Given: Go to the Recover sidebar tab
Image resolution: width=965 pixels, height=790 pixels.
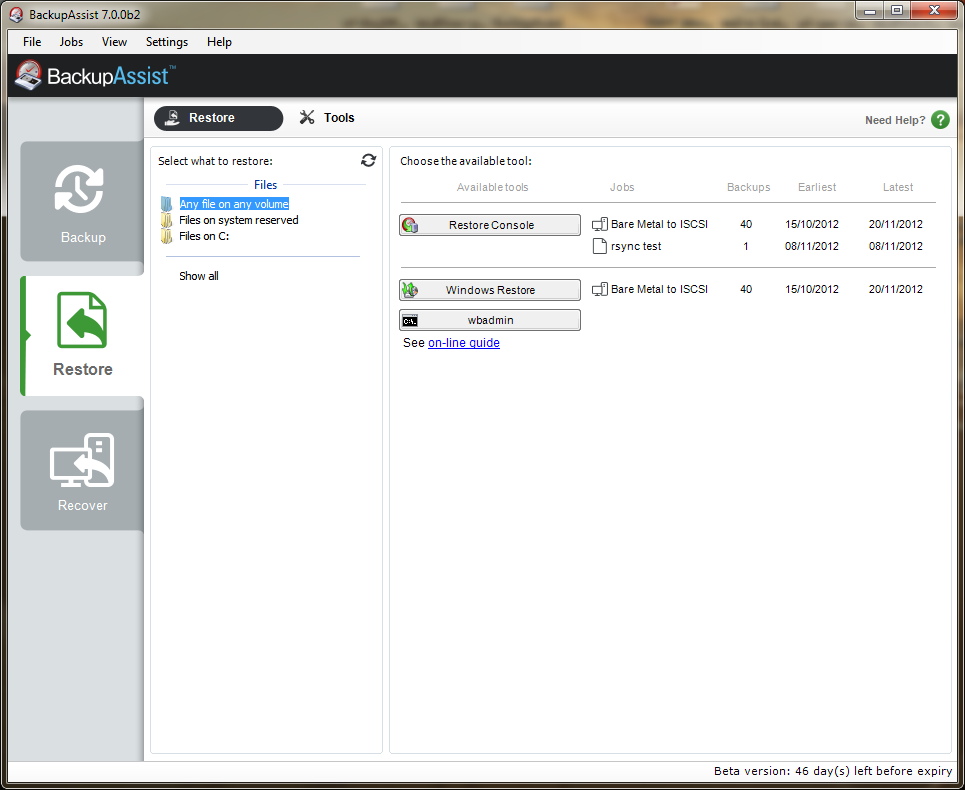Looking at the screenshot, I should pos(82,471).
